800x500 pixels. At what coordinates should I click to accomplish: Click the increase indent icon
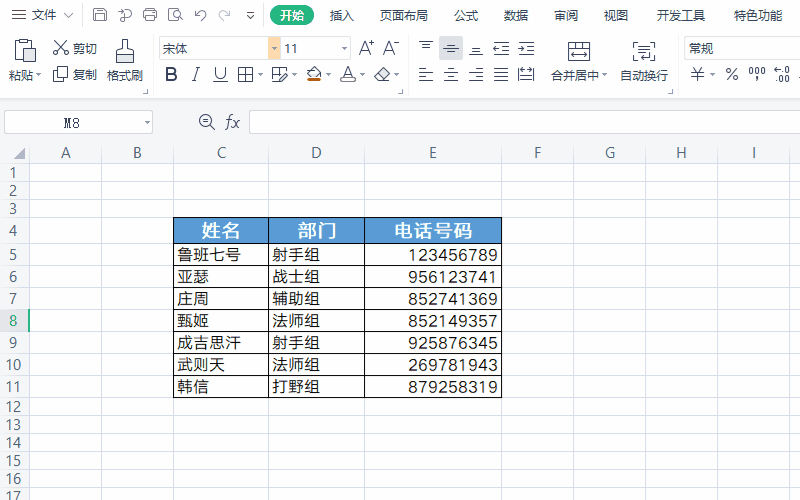click(x=526, y=48)
